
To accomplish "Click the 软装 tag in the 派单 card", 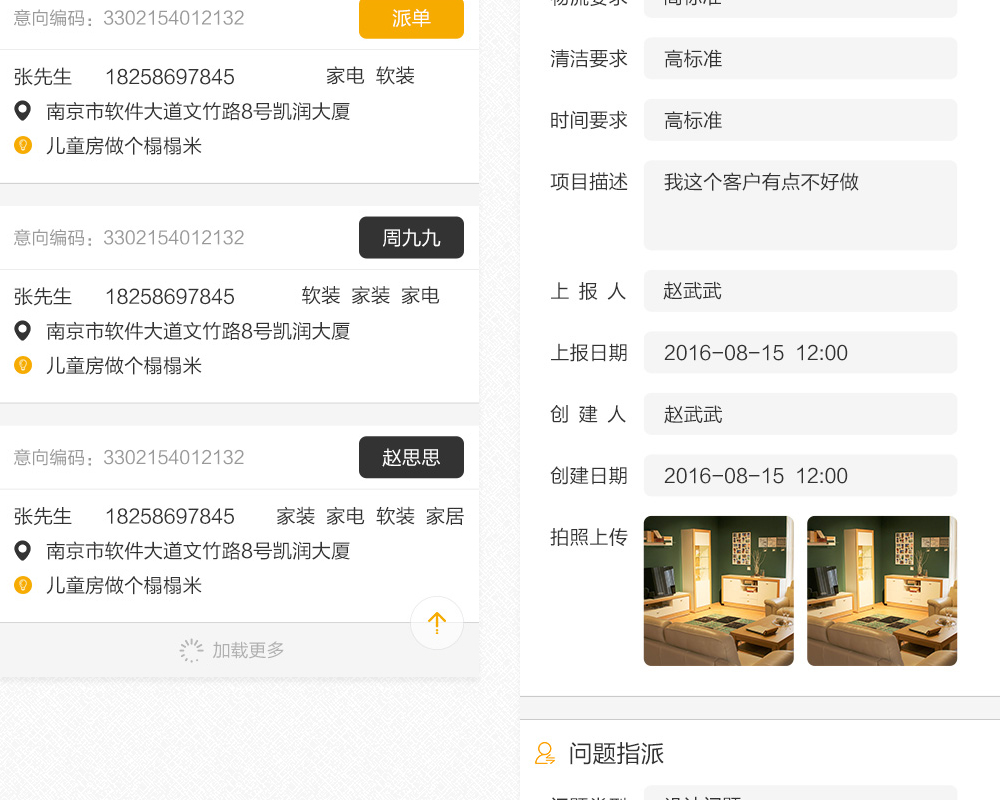I will click(395, 76).
